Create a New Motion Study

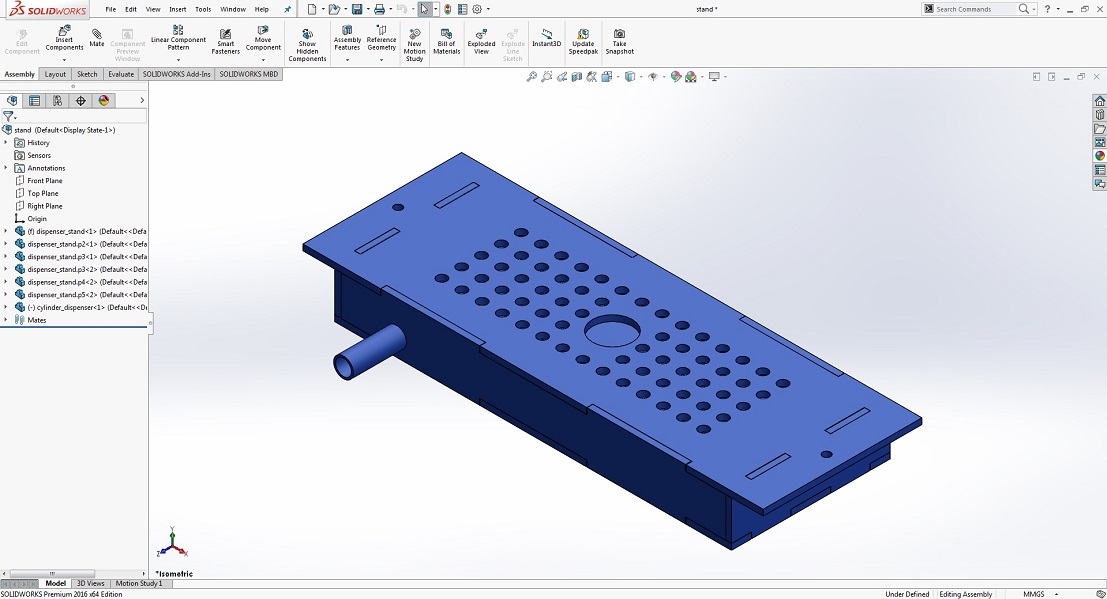[414, 46]
